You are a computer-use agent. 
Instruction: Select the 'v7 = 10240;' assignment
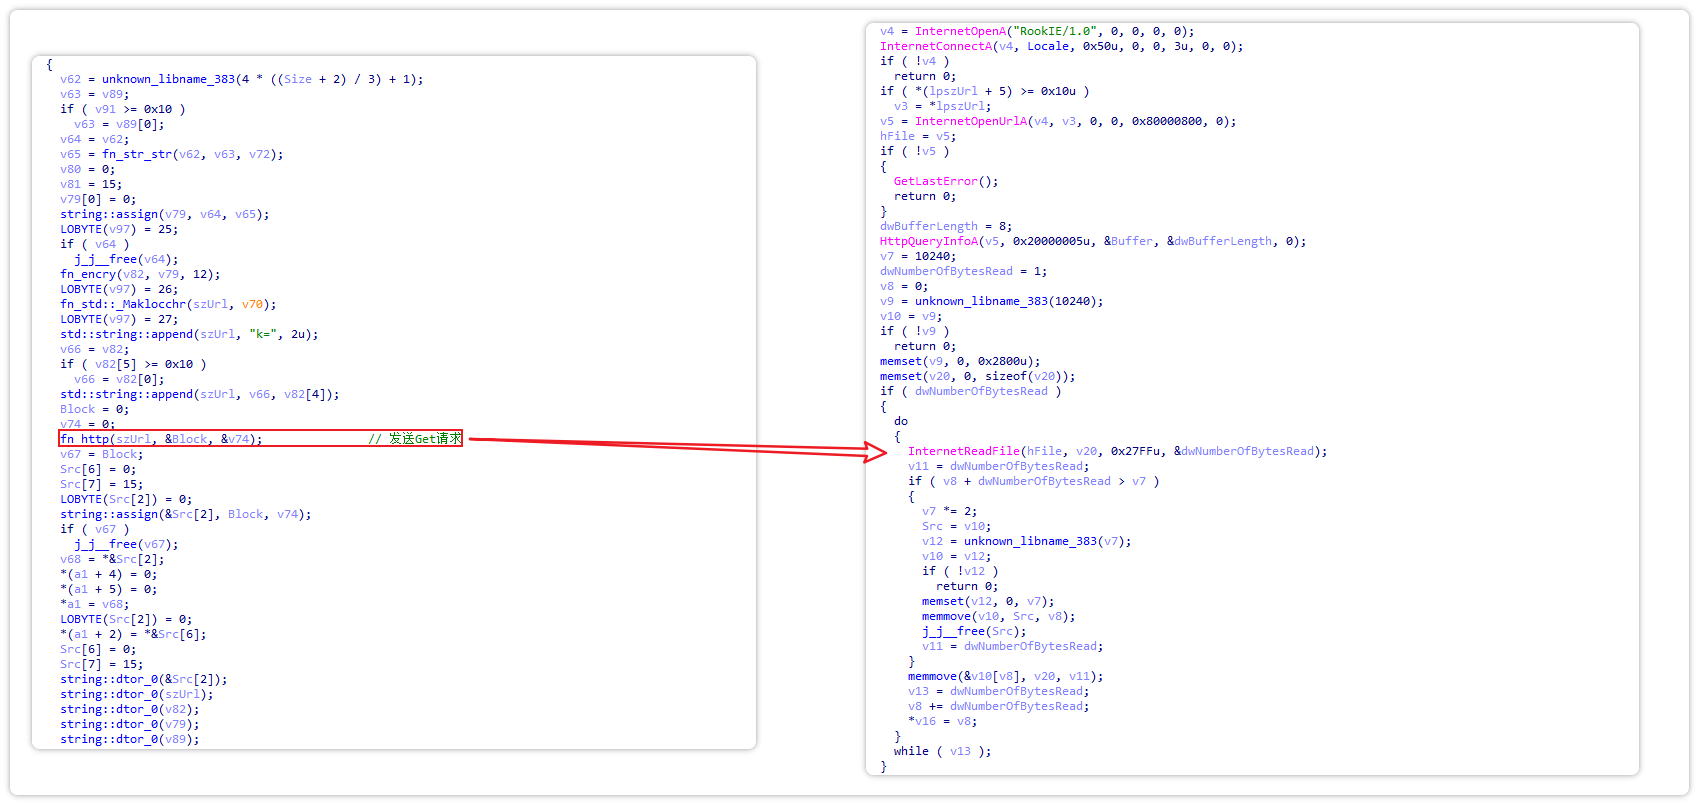pos(918,256)
